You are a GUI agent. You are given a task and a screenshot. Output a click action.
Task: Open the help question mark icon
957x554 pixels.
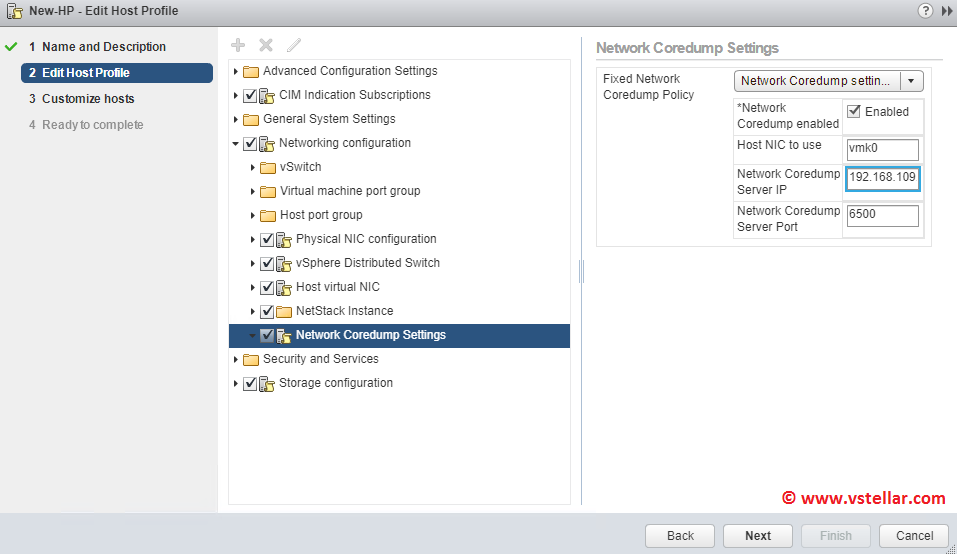pyautogui.click(x=925, y=10)
